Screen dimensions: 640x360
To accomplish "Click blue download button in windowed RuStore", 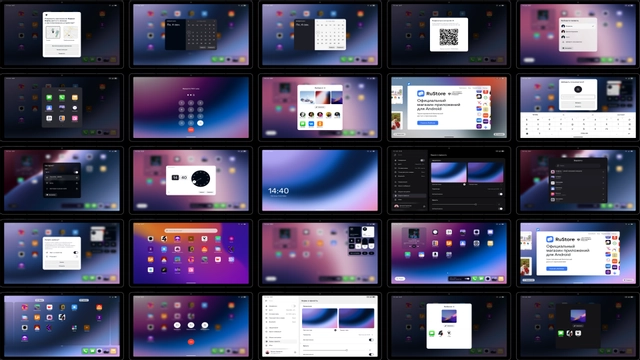I will click(557, 269).
